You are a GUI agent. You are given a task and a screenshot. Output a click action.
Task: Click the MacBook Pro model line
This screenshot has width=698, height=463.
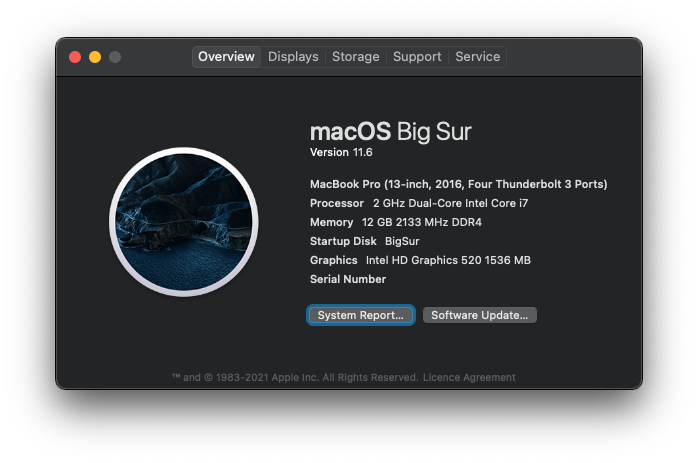459,184
